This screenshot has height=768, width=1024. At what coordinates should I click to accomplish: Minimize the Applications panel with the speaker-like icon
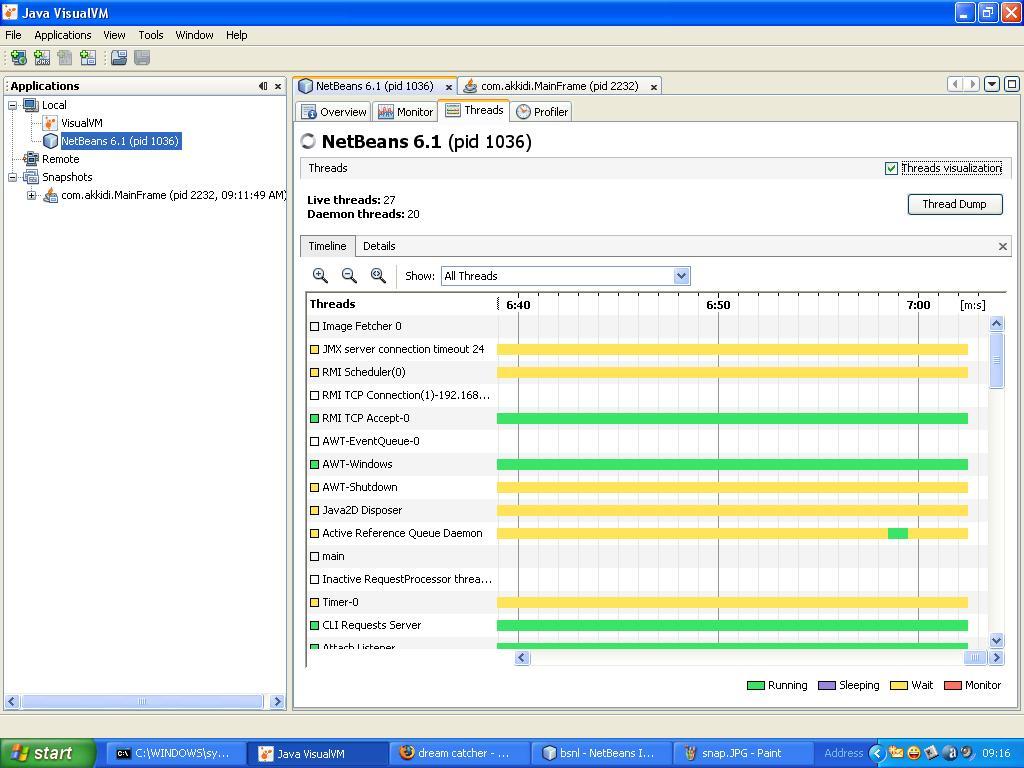263,86
